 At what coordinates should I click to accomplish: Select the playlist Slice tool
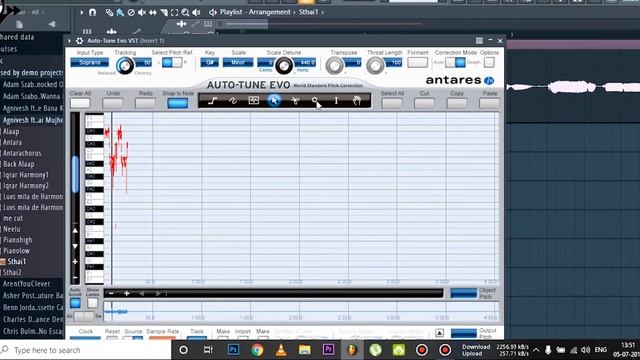[164, 13]
